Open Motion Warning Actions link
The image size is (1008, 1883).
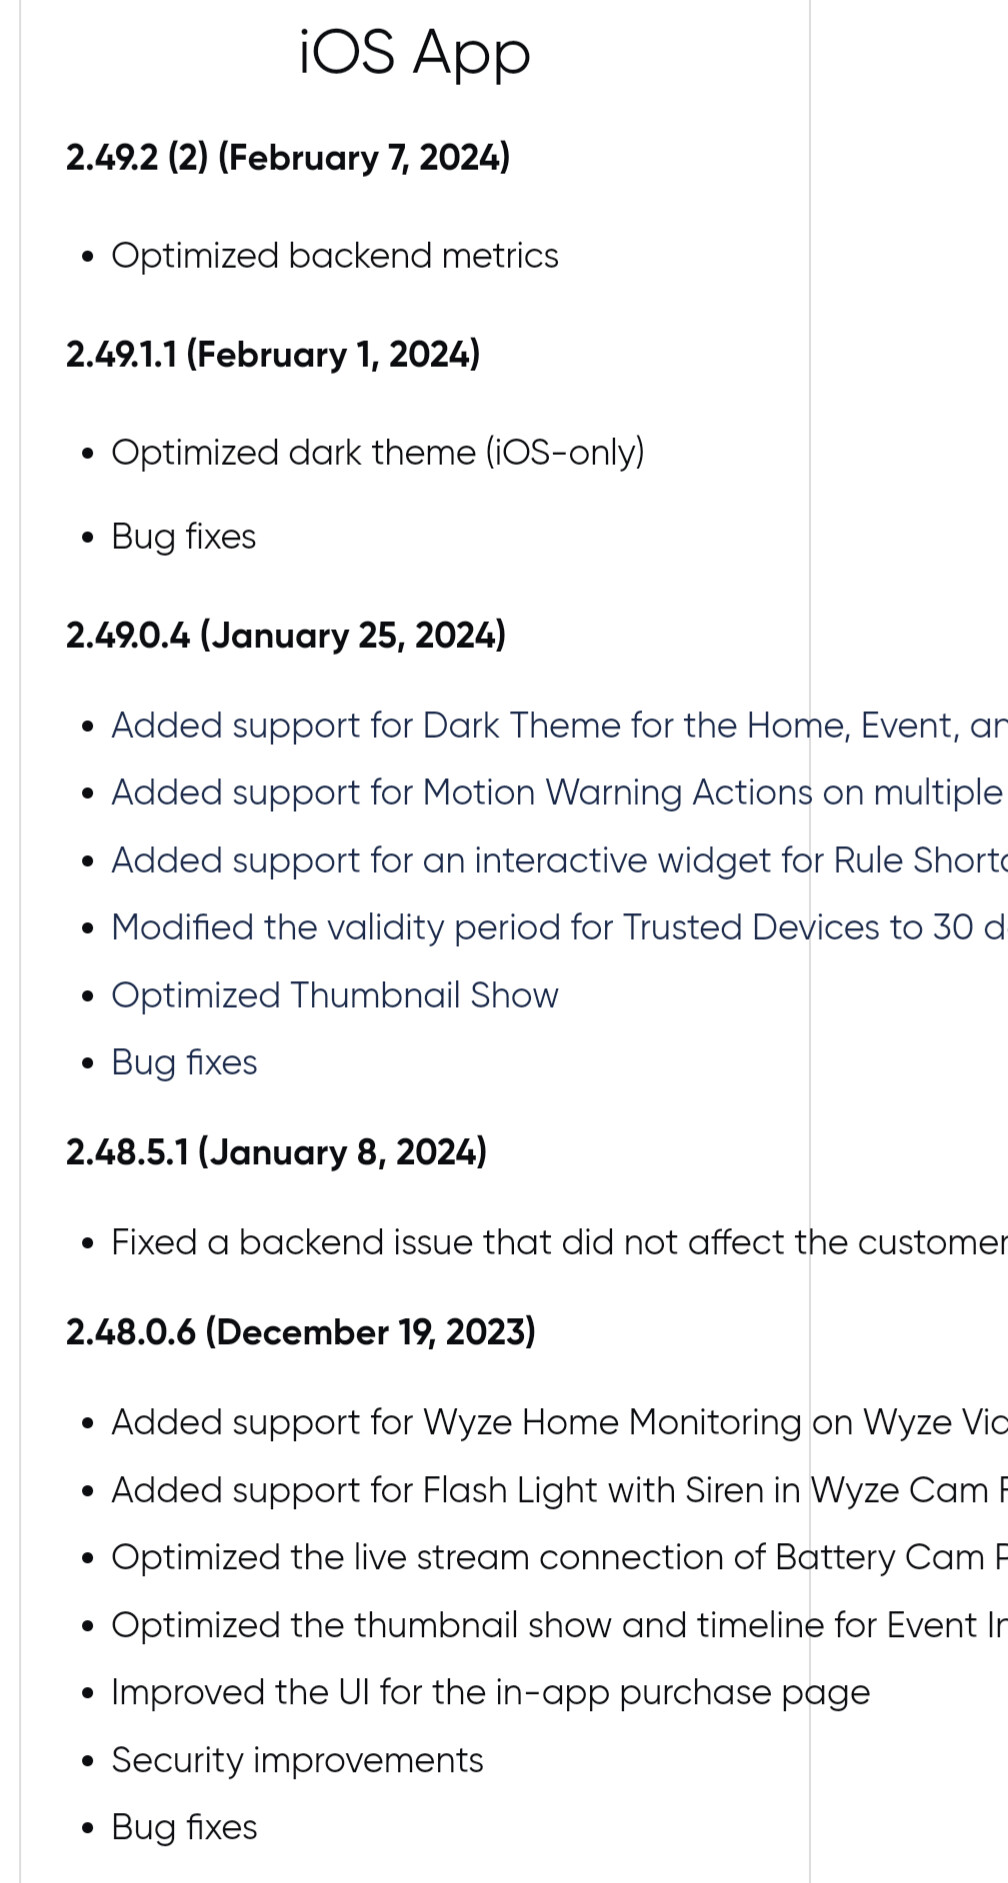pos(559,793)
